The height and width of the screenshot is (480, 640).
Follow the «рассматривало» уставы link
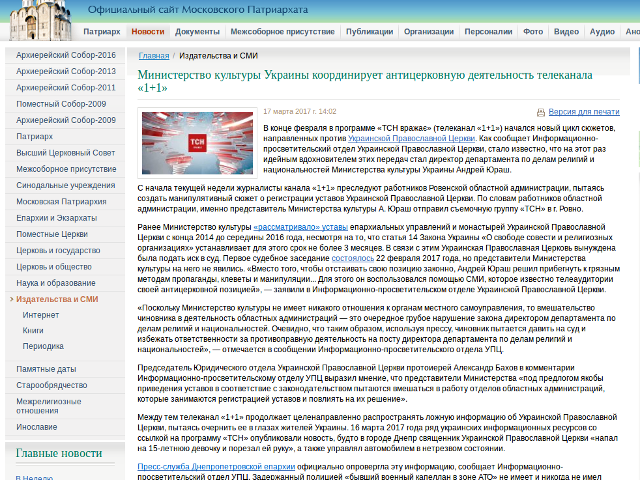pos(300,227)
